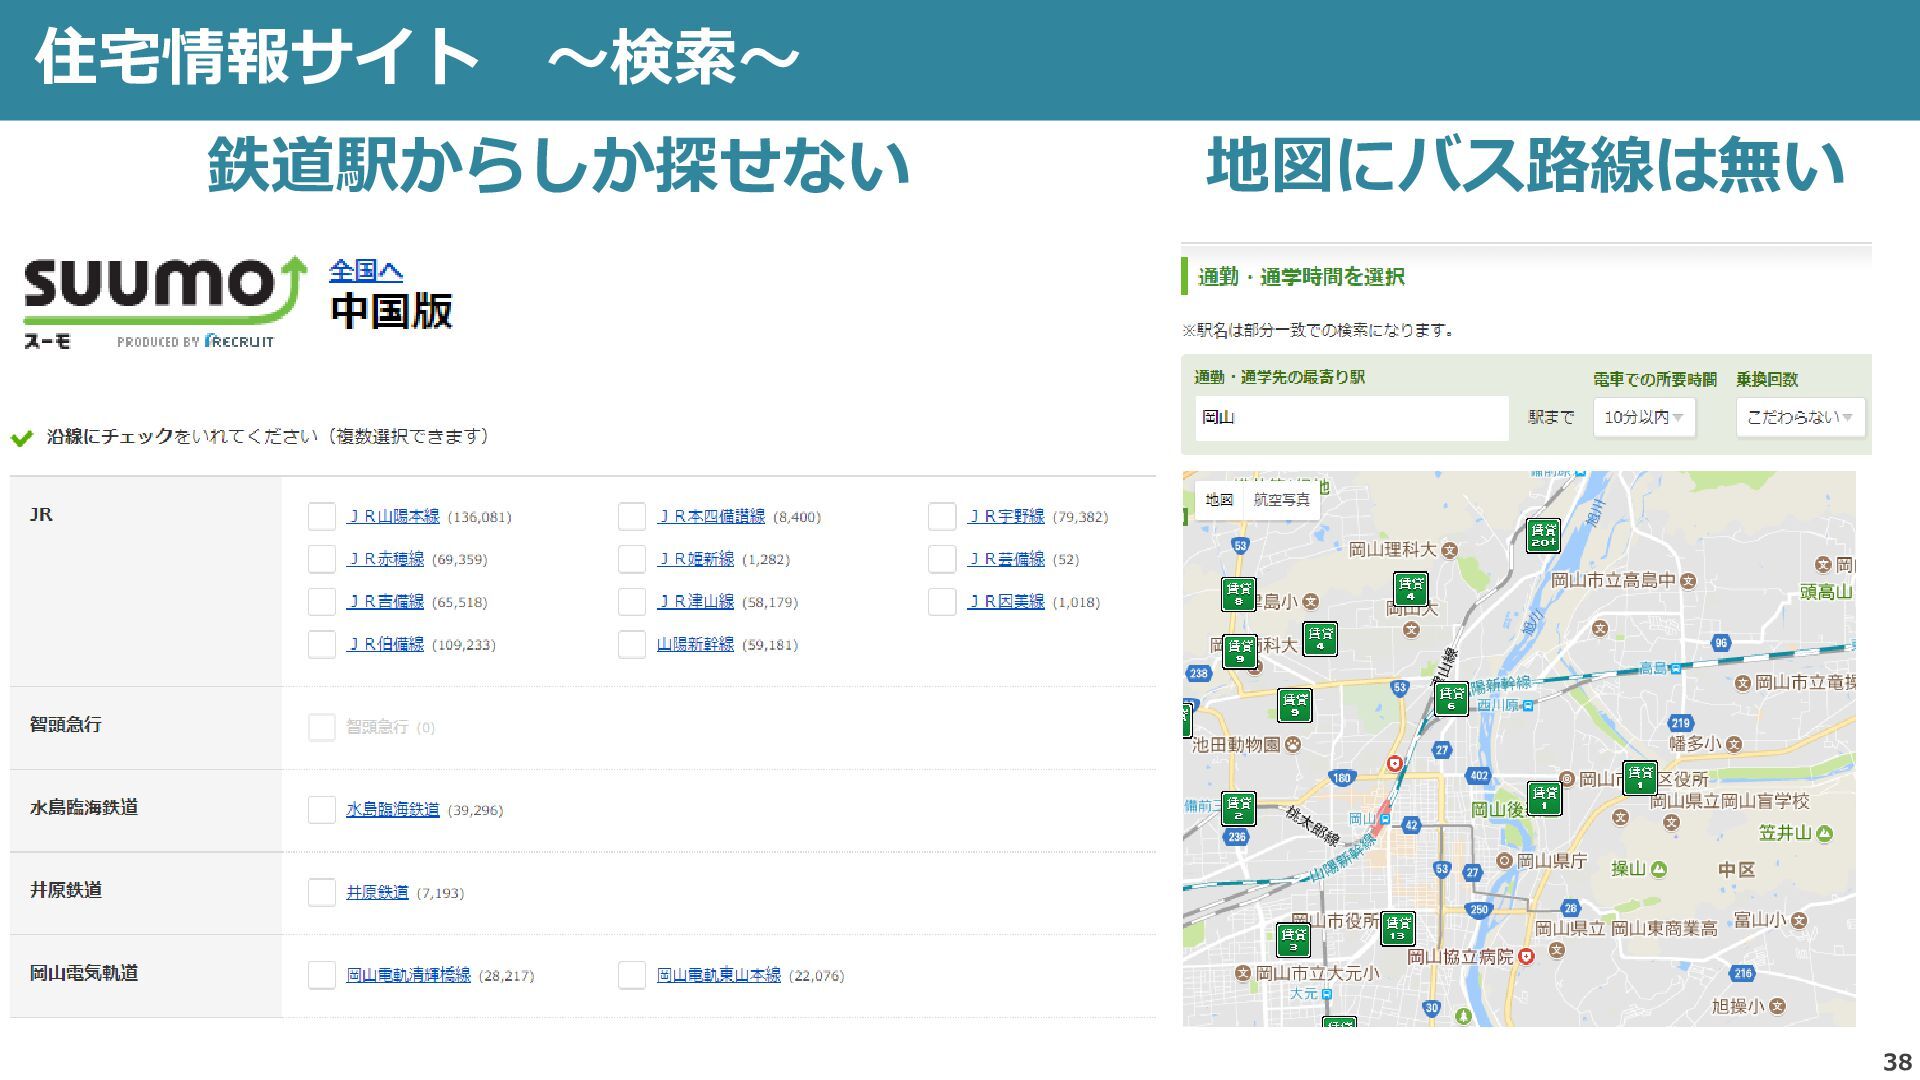
Task: Open the ＪＲ津山線 link
Action: [x=695, y=601]
